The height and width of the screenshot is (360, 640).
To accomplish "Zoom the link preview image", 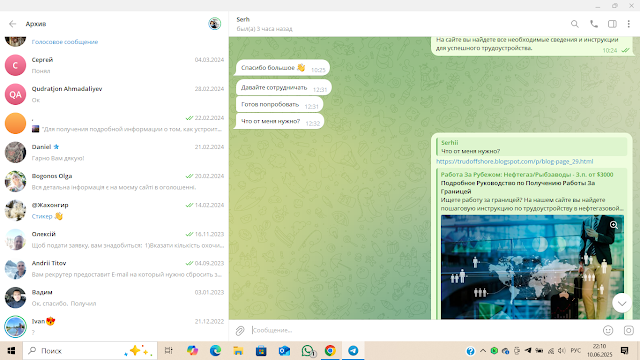I will tap(613, 225).
